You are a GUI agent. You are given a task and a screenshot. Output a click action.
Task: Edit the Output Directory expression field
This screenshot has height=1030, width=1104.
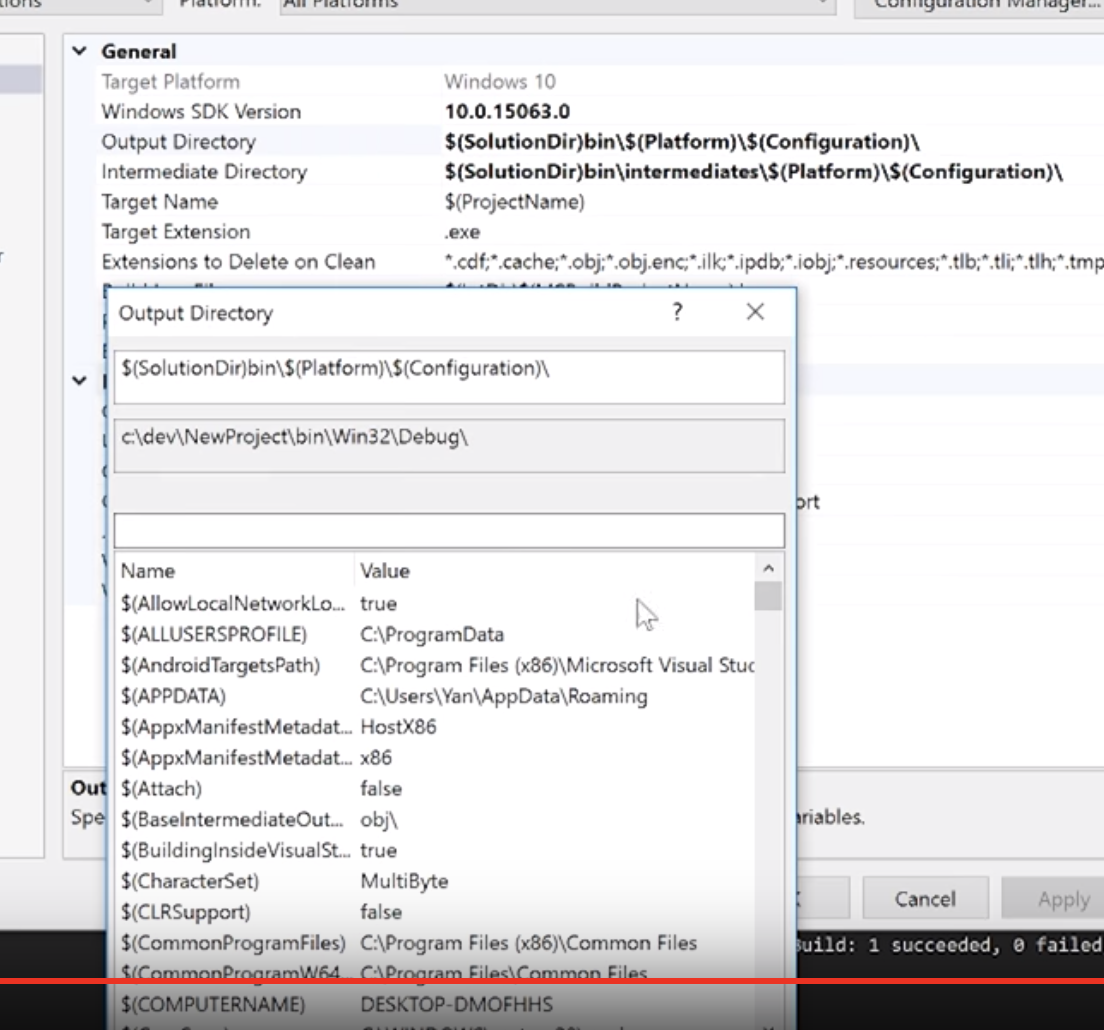(x=449, y=377)
